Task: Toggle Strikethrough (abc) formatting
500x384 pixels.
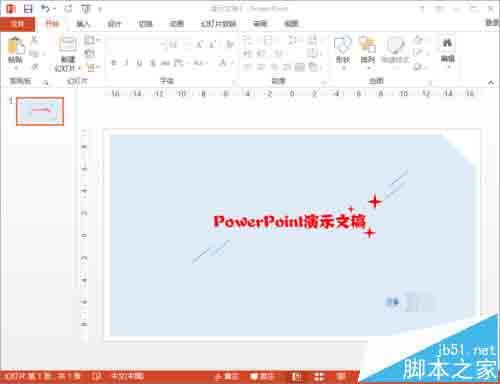Action: pyautogui.click(x=165, y=63)
